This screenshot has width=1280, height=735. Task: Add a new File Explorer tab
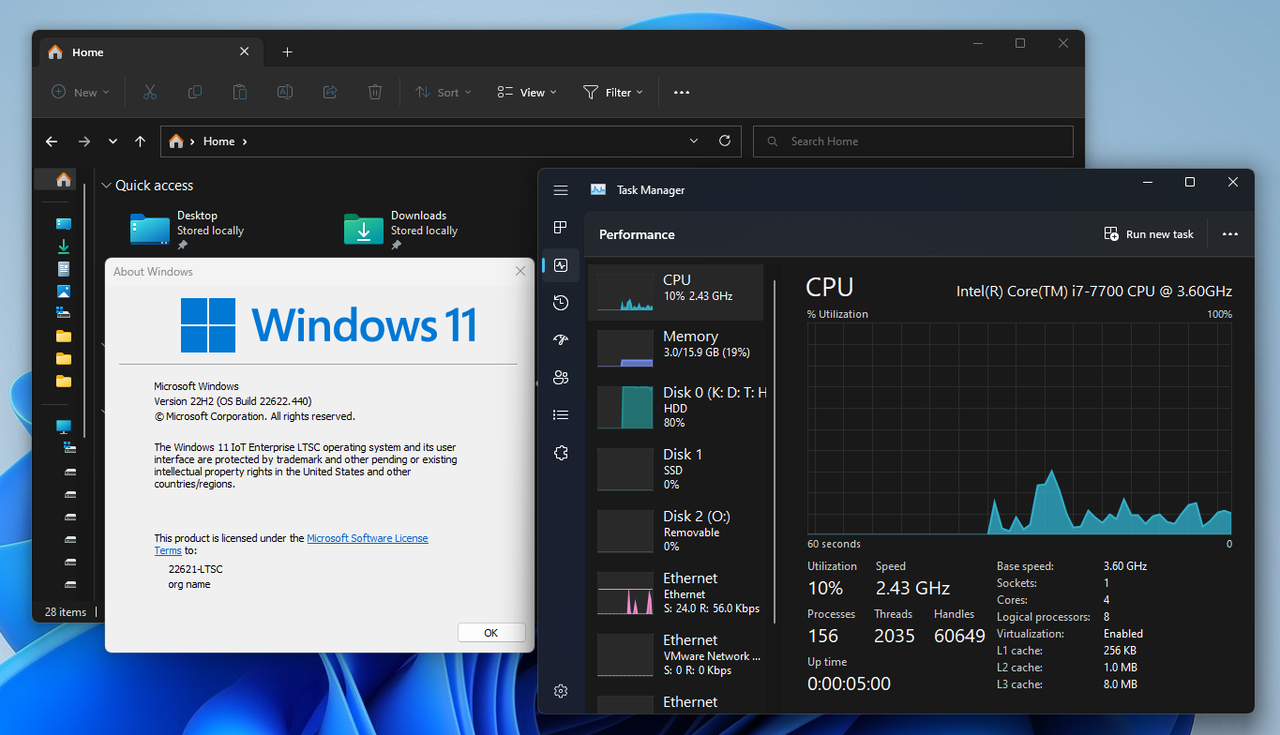(x=287, y=52)
